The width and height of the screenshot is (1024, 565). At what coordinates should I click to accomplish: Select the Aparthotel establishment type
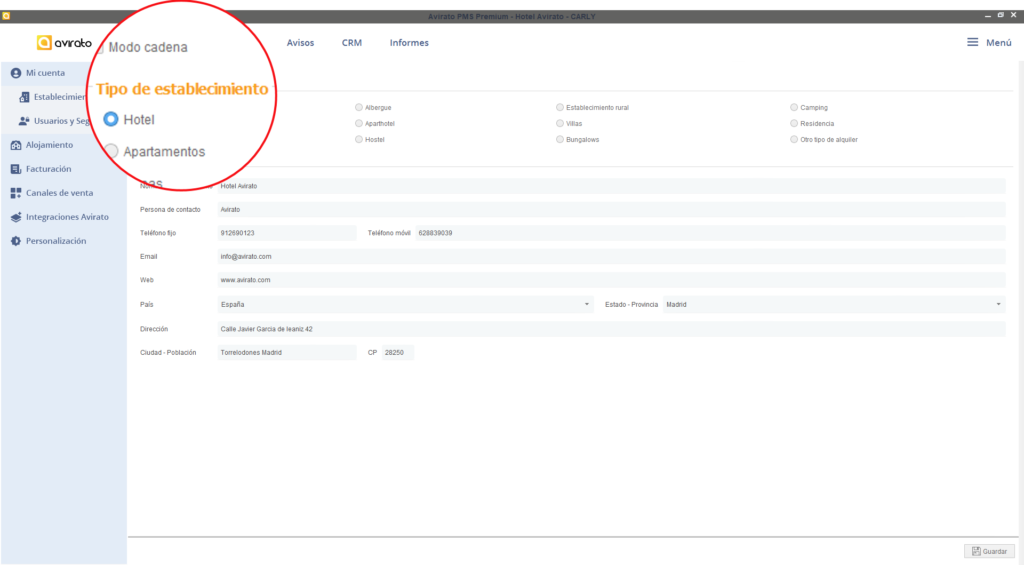359,123
